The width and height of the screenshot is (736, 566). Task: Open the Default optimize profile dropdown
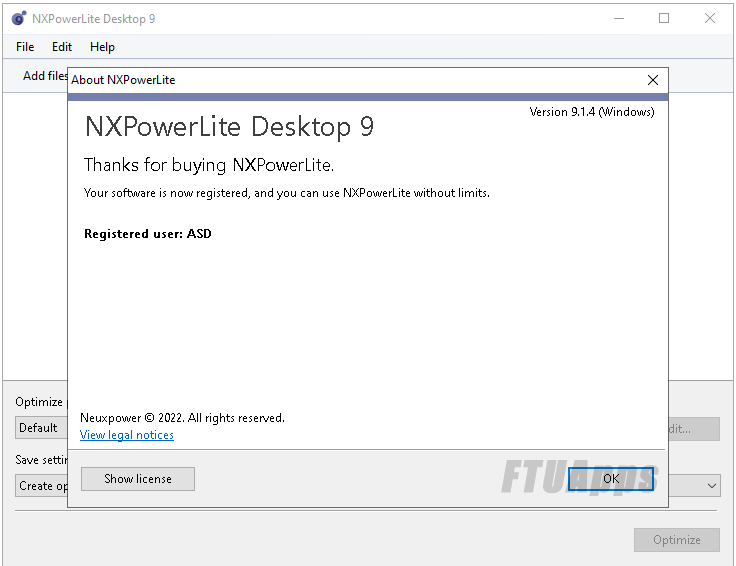pos(41,428)
